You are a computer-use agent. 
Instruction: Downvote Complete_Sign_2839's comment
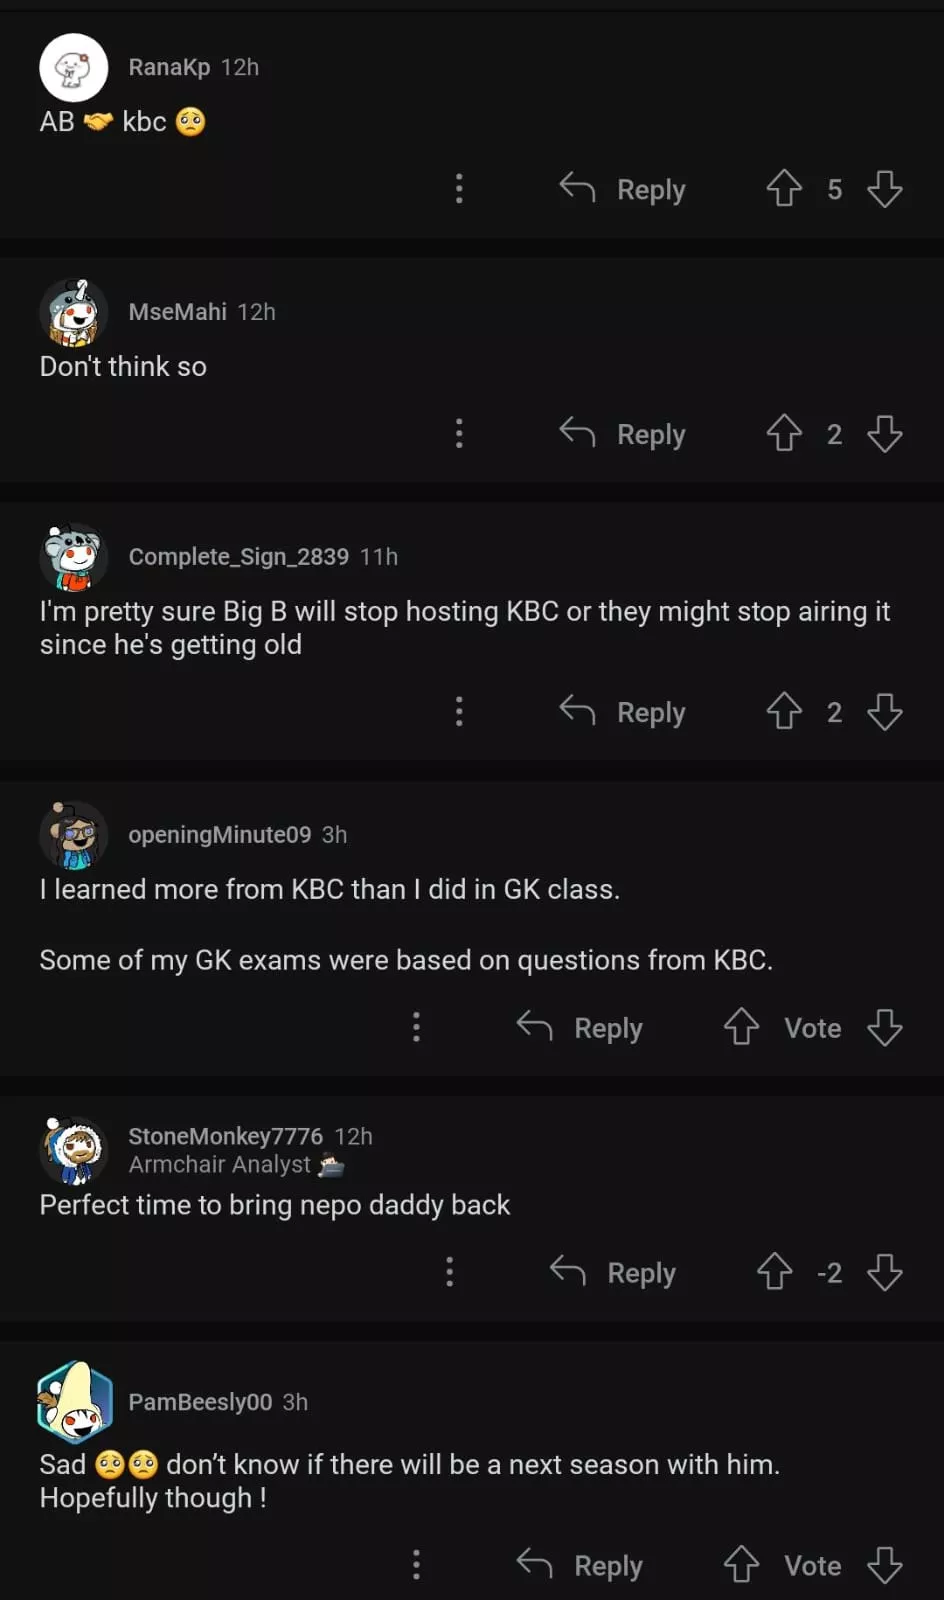point(885,712)
